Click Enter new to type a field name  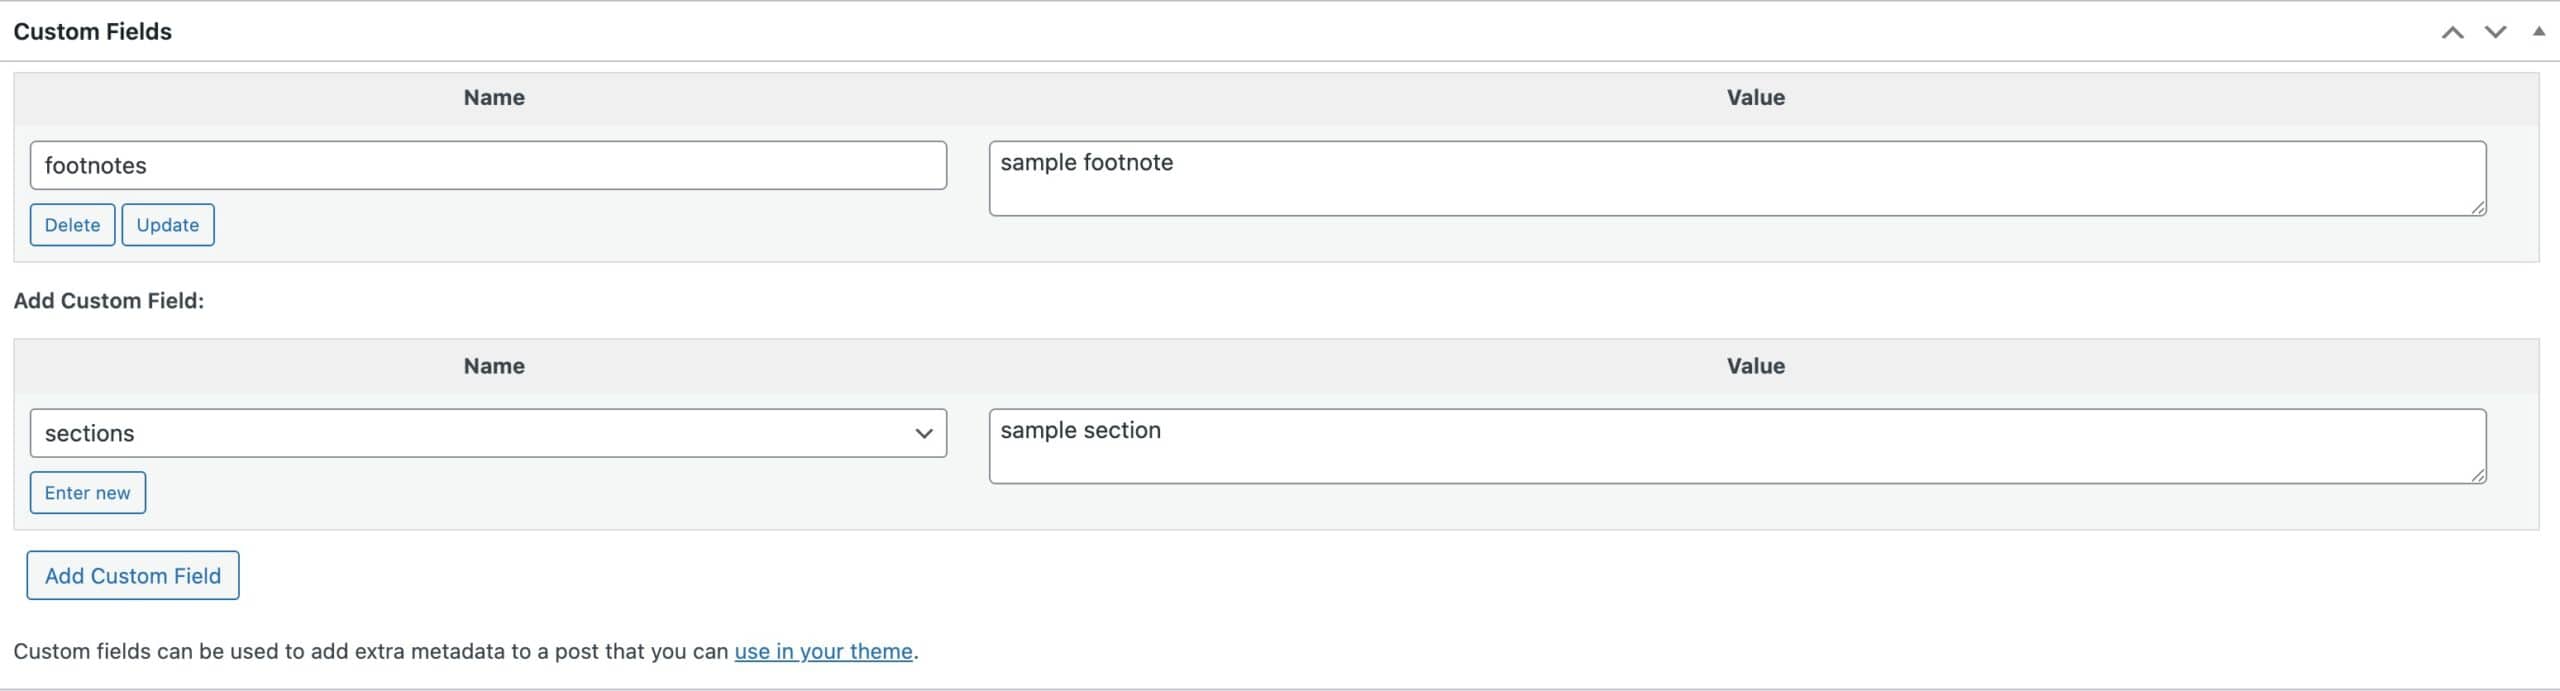click(87, 492)
